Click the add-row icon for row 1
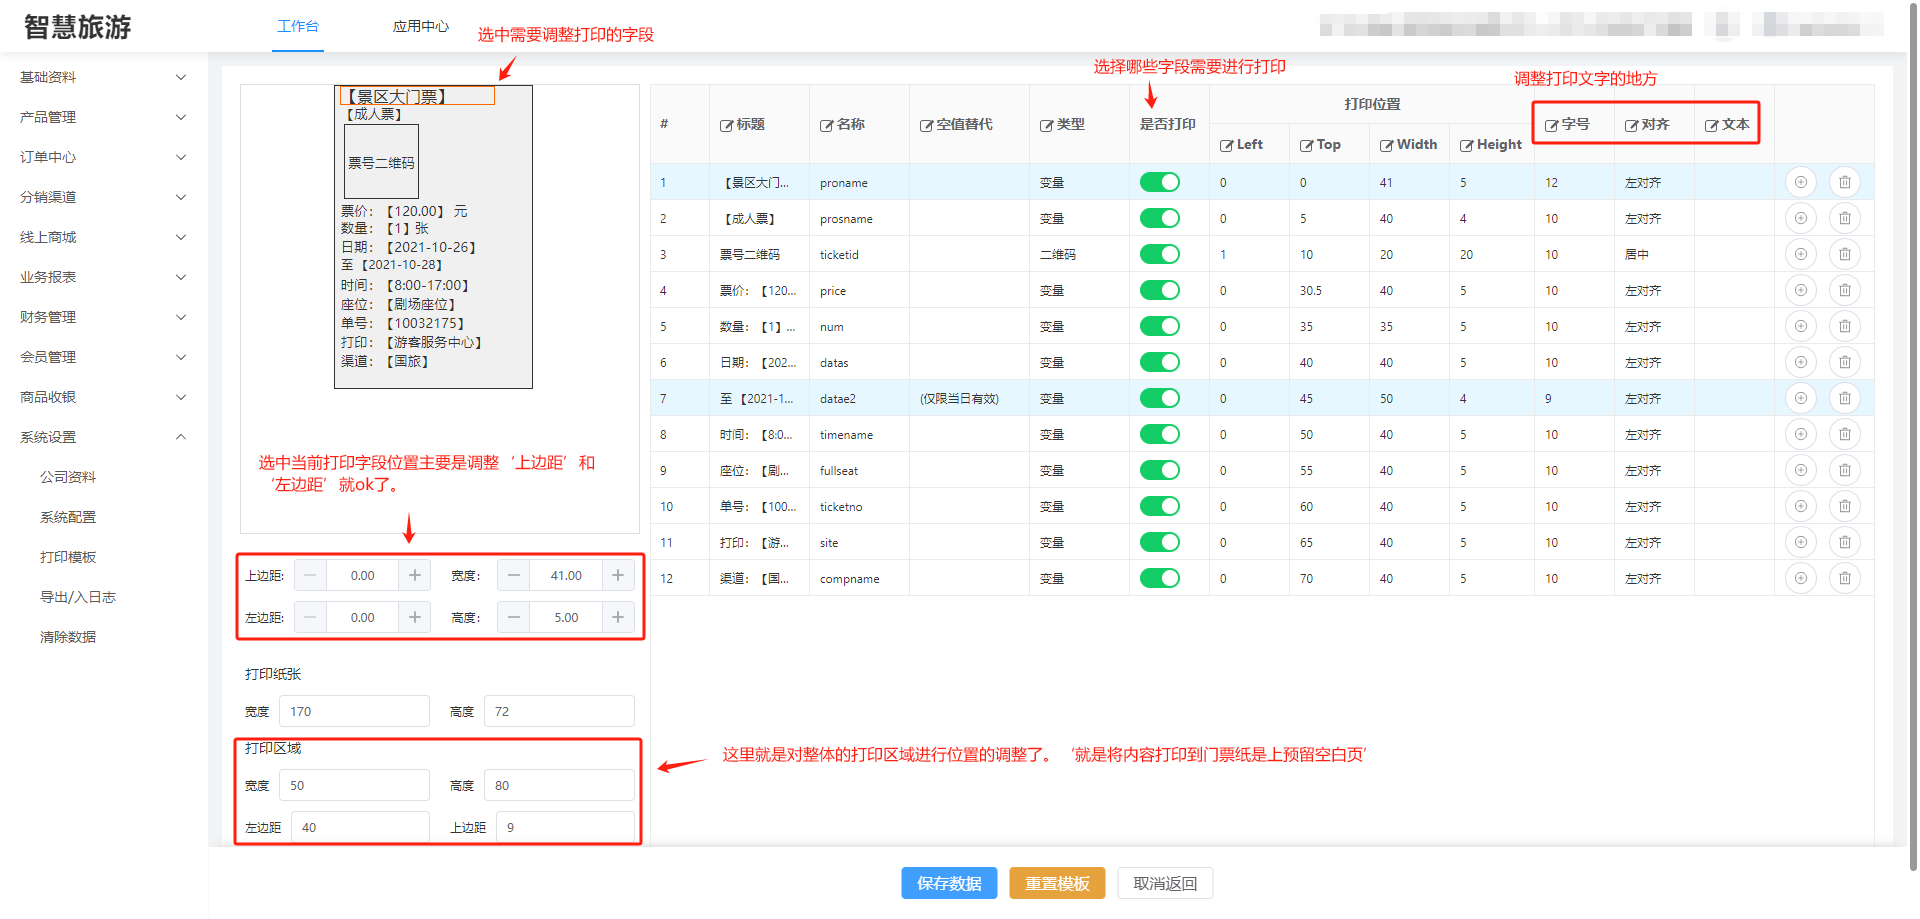Viewport: 1920px width, 919px height. [x=1800, y=182]
